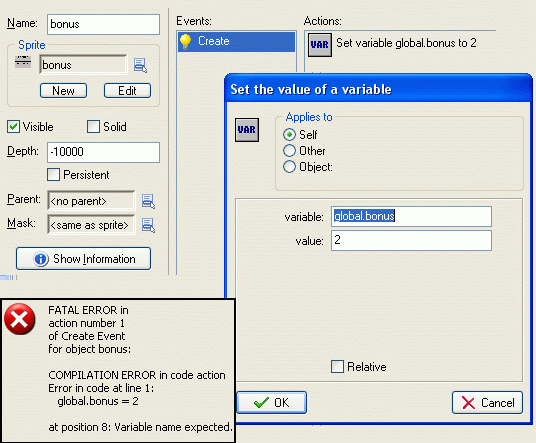Open the Parent object selection menu
Image resolution: width=536 pixels, height=443 pixels.
(148, 201)
